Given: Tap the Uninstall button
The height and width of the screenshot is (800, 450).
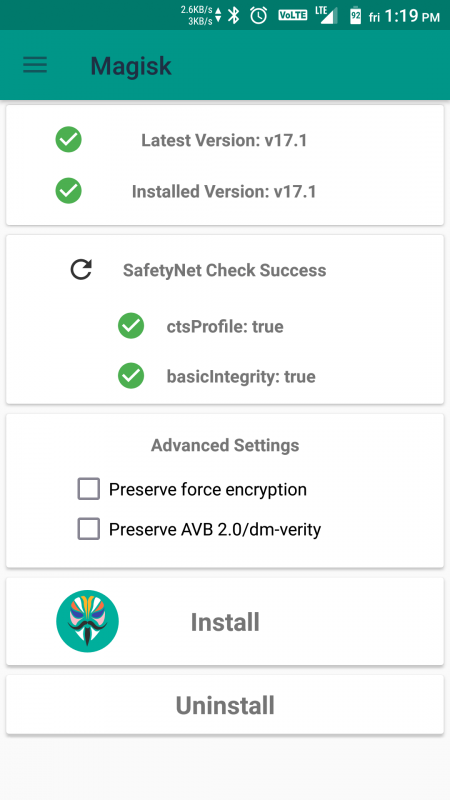Looking at the screenshot, I should [x=225, y=705].
